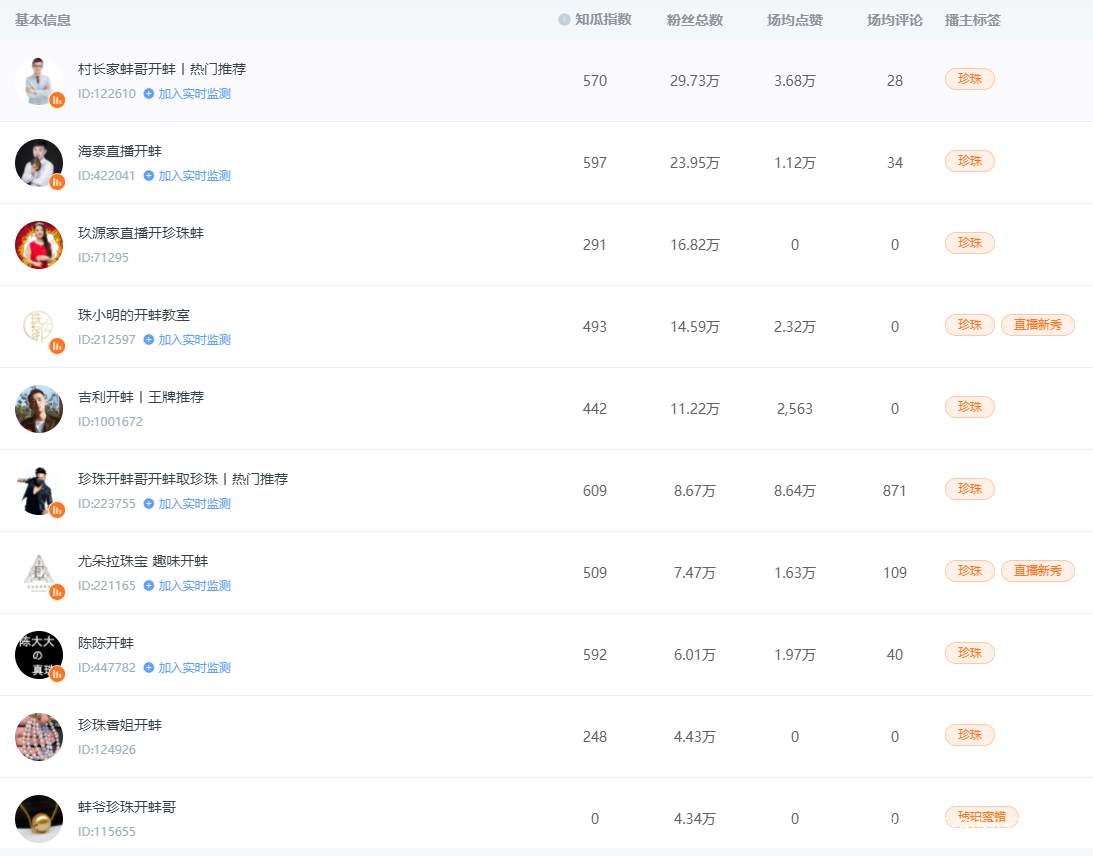This screenshot has width=1093, height=856.
Task: Click 直播新秀 tag for 珠小明的开蚌教室
Action: point(1037,325)
